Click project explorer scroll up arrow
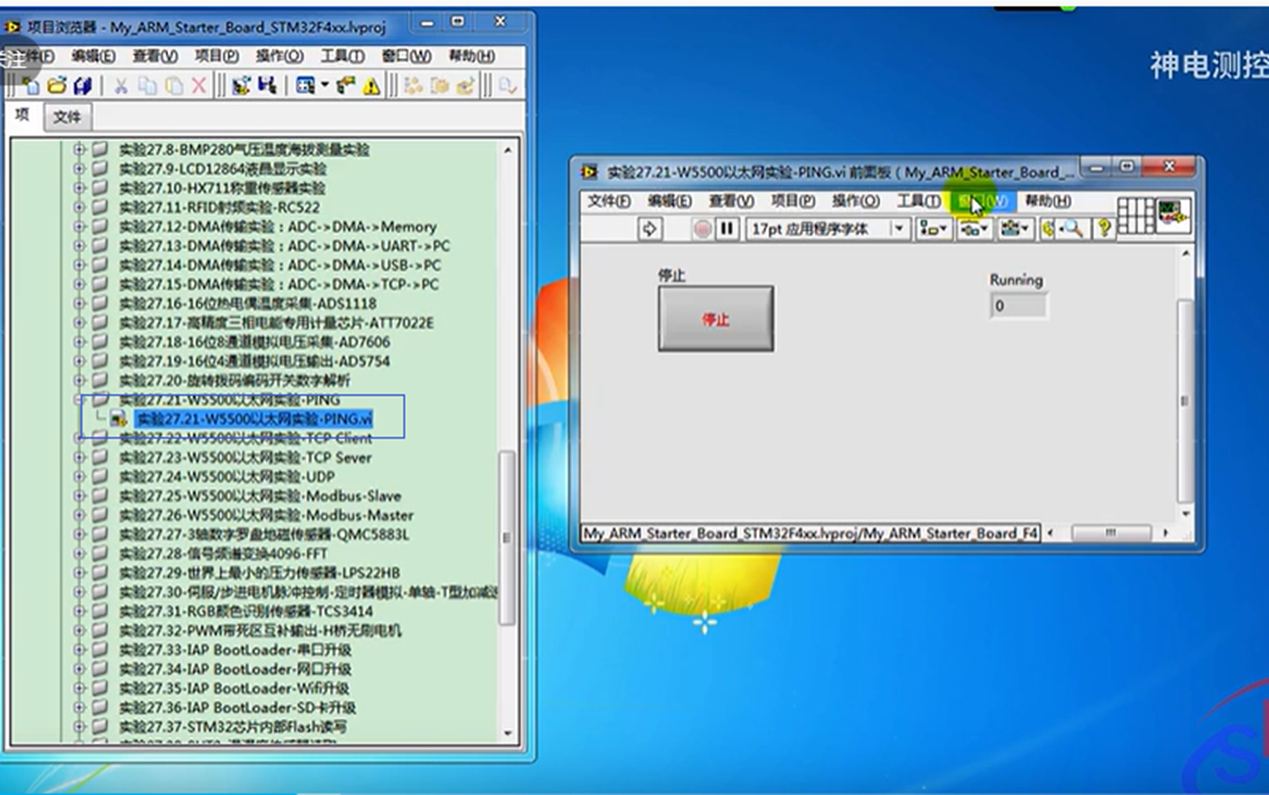This screenshot has width=1269, height=795. click(x=507, y=150)
